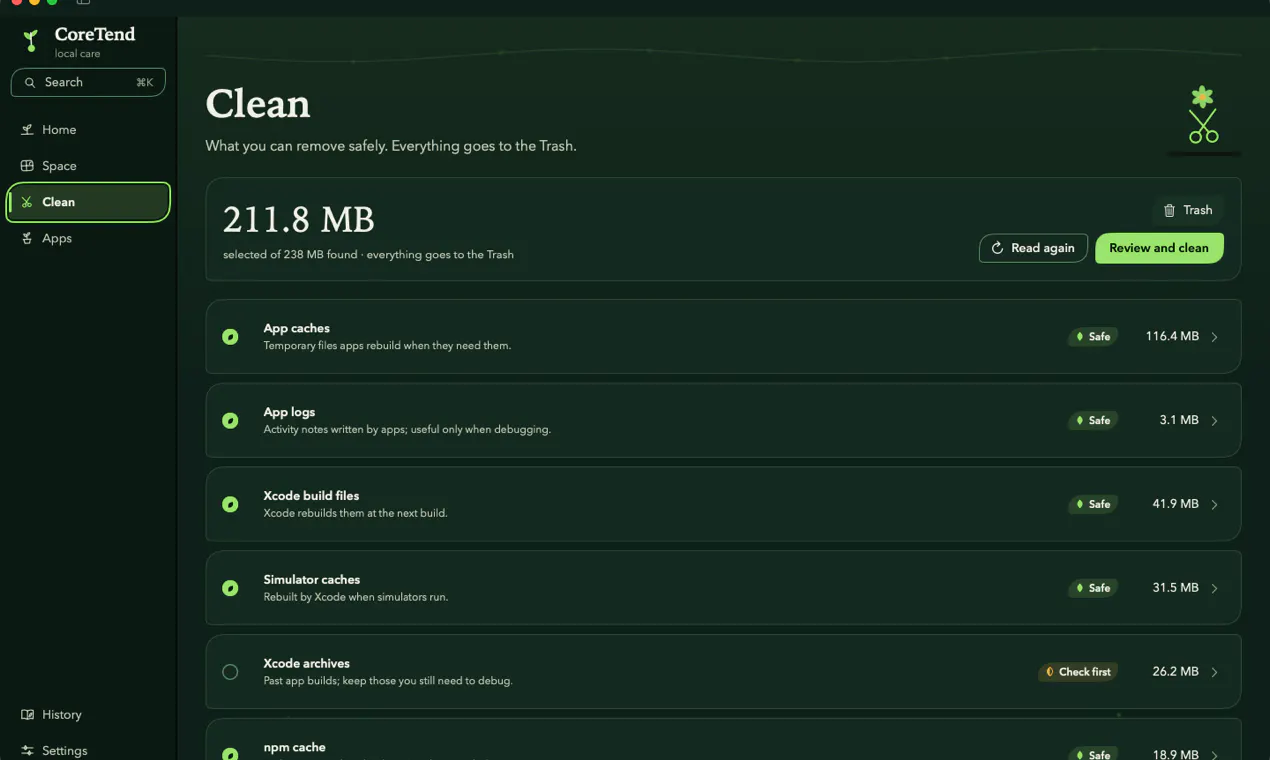Click the 116.4 MB size value
This screenshot has width=1270, height=760.
click(1172, 337)
